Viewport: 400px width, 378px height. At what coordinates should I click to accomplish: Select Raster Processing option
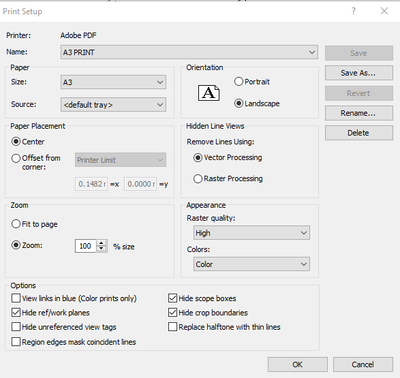coord(198,179)
